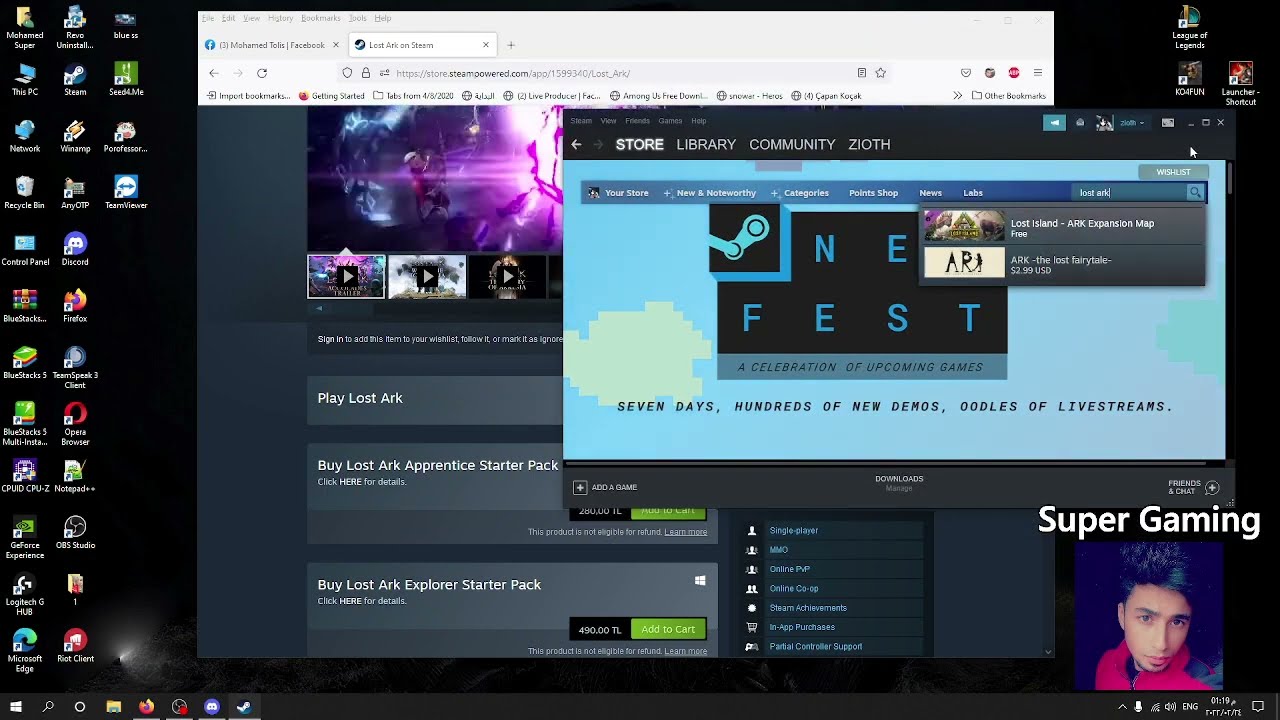This screenshot has width=1280, height=720.
Task: Open the STORE tab in Steam
Action: [x=639, y=145]
